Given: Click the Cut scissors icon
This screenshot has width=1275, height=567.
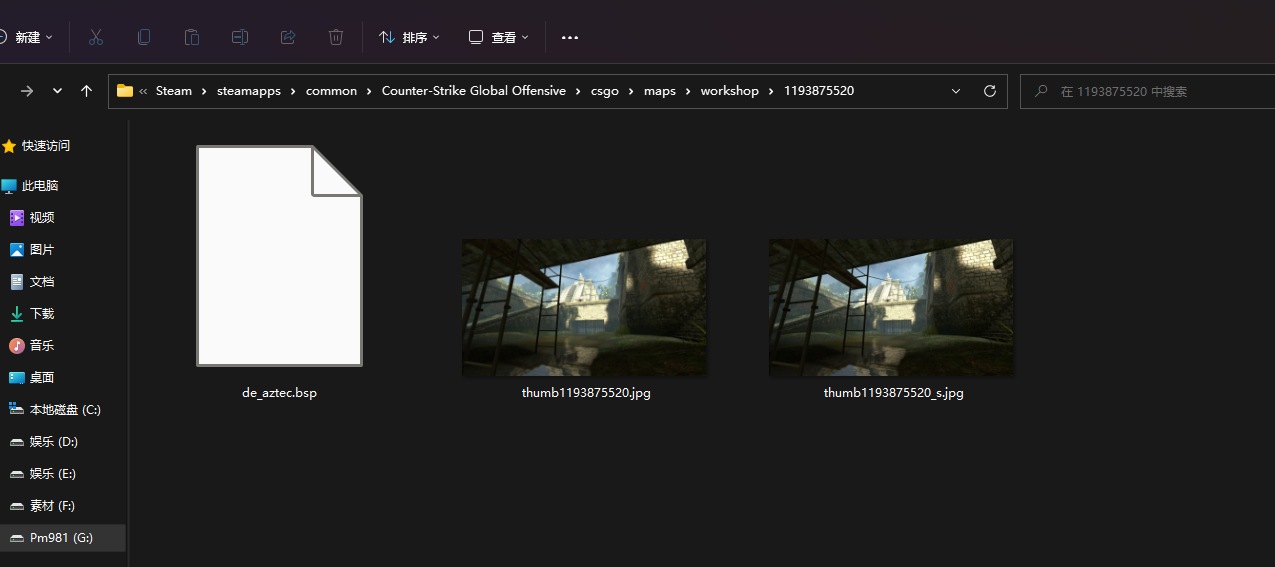Looking at the screenshot, I should coord(96,37).
